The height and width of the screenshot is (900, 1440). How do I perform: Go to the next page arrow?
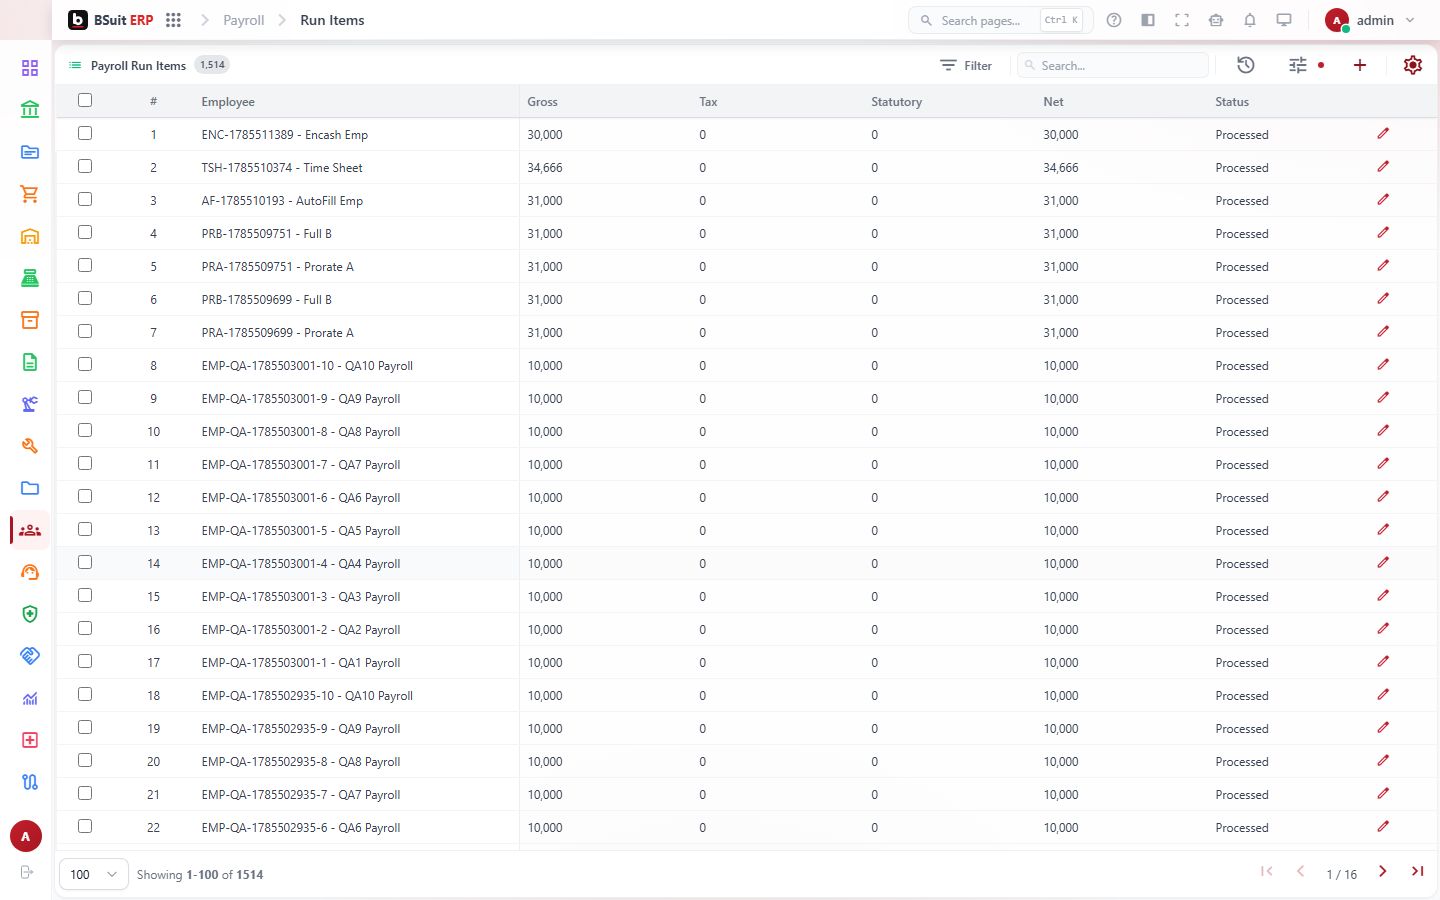(1383, 872)
